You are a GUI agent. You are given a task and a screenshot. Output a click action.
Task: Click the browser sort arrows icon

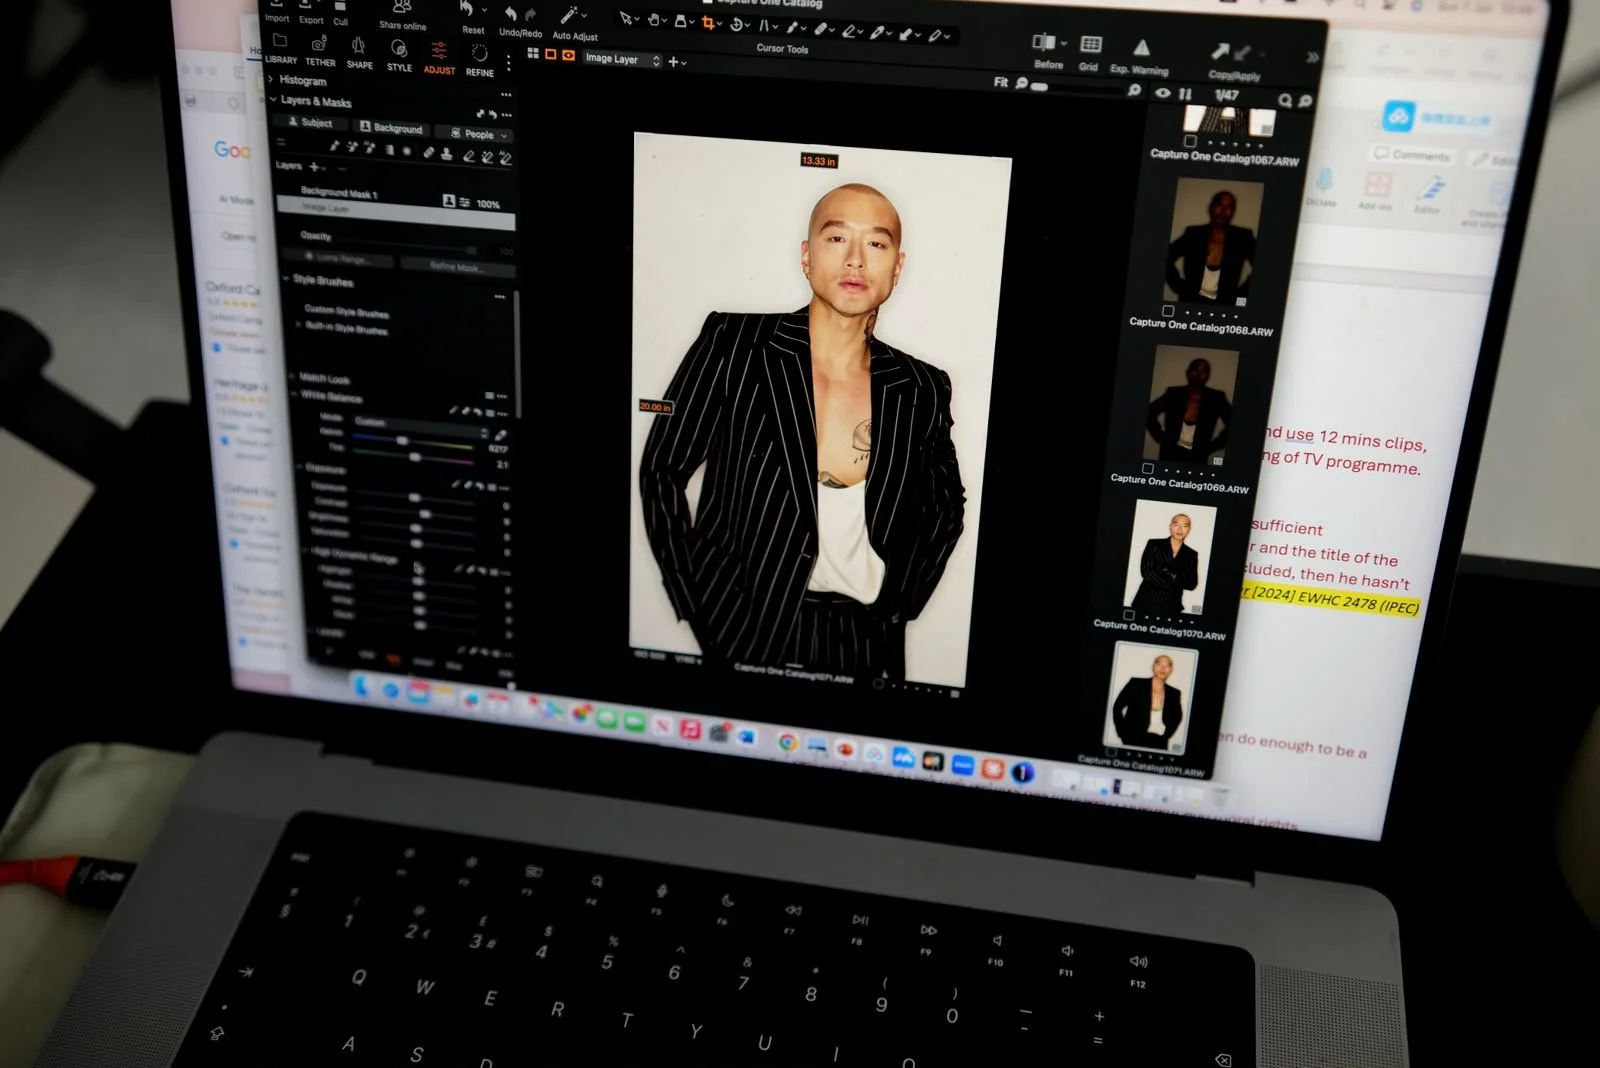point(1185,93)
